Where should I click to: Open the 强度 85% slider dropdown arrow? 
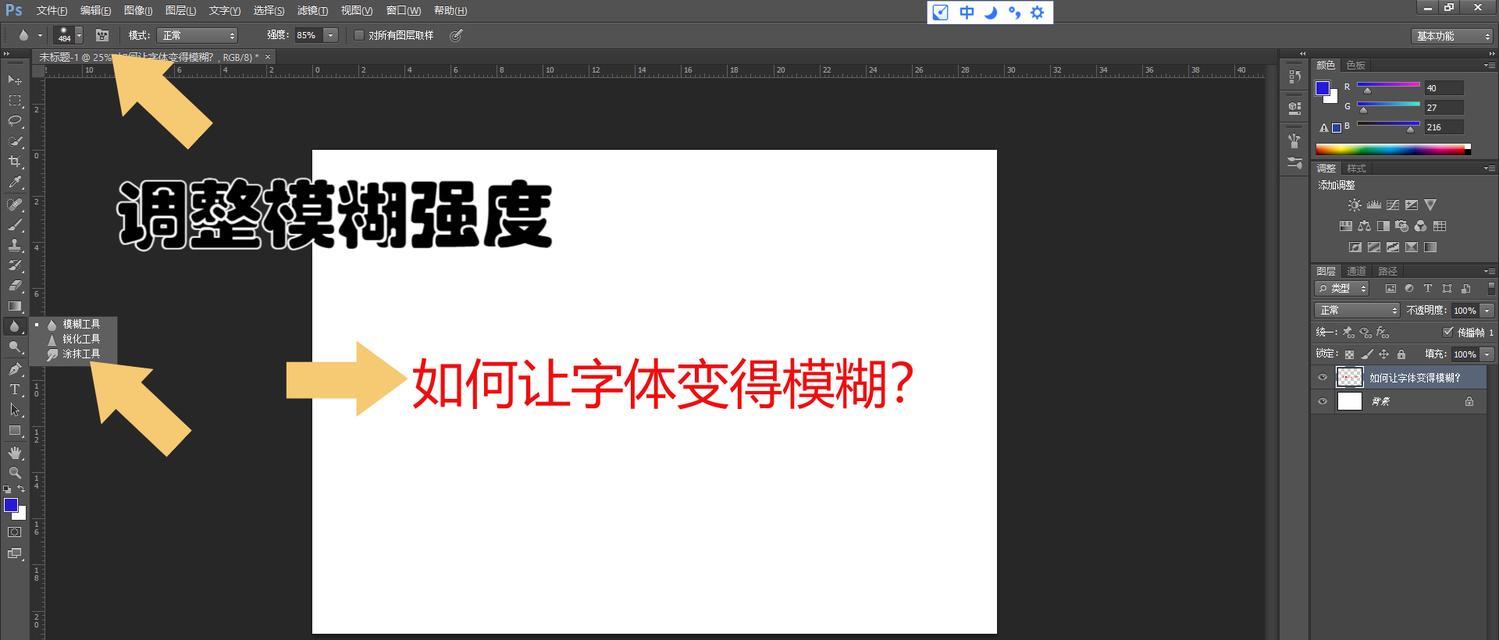(330, 35)
